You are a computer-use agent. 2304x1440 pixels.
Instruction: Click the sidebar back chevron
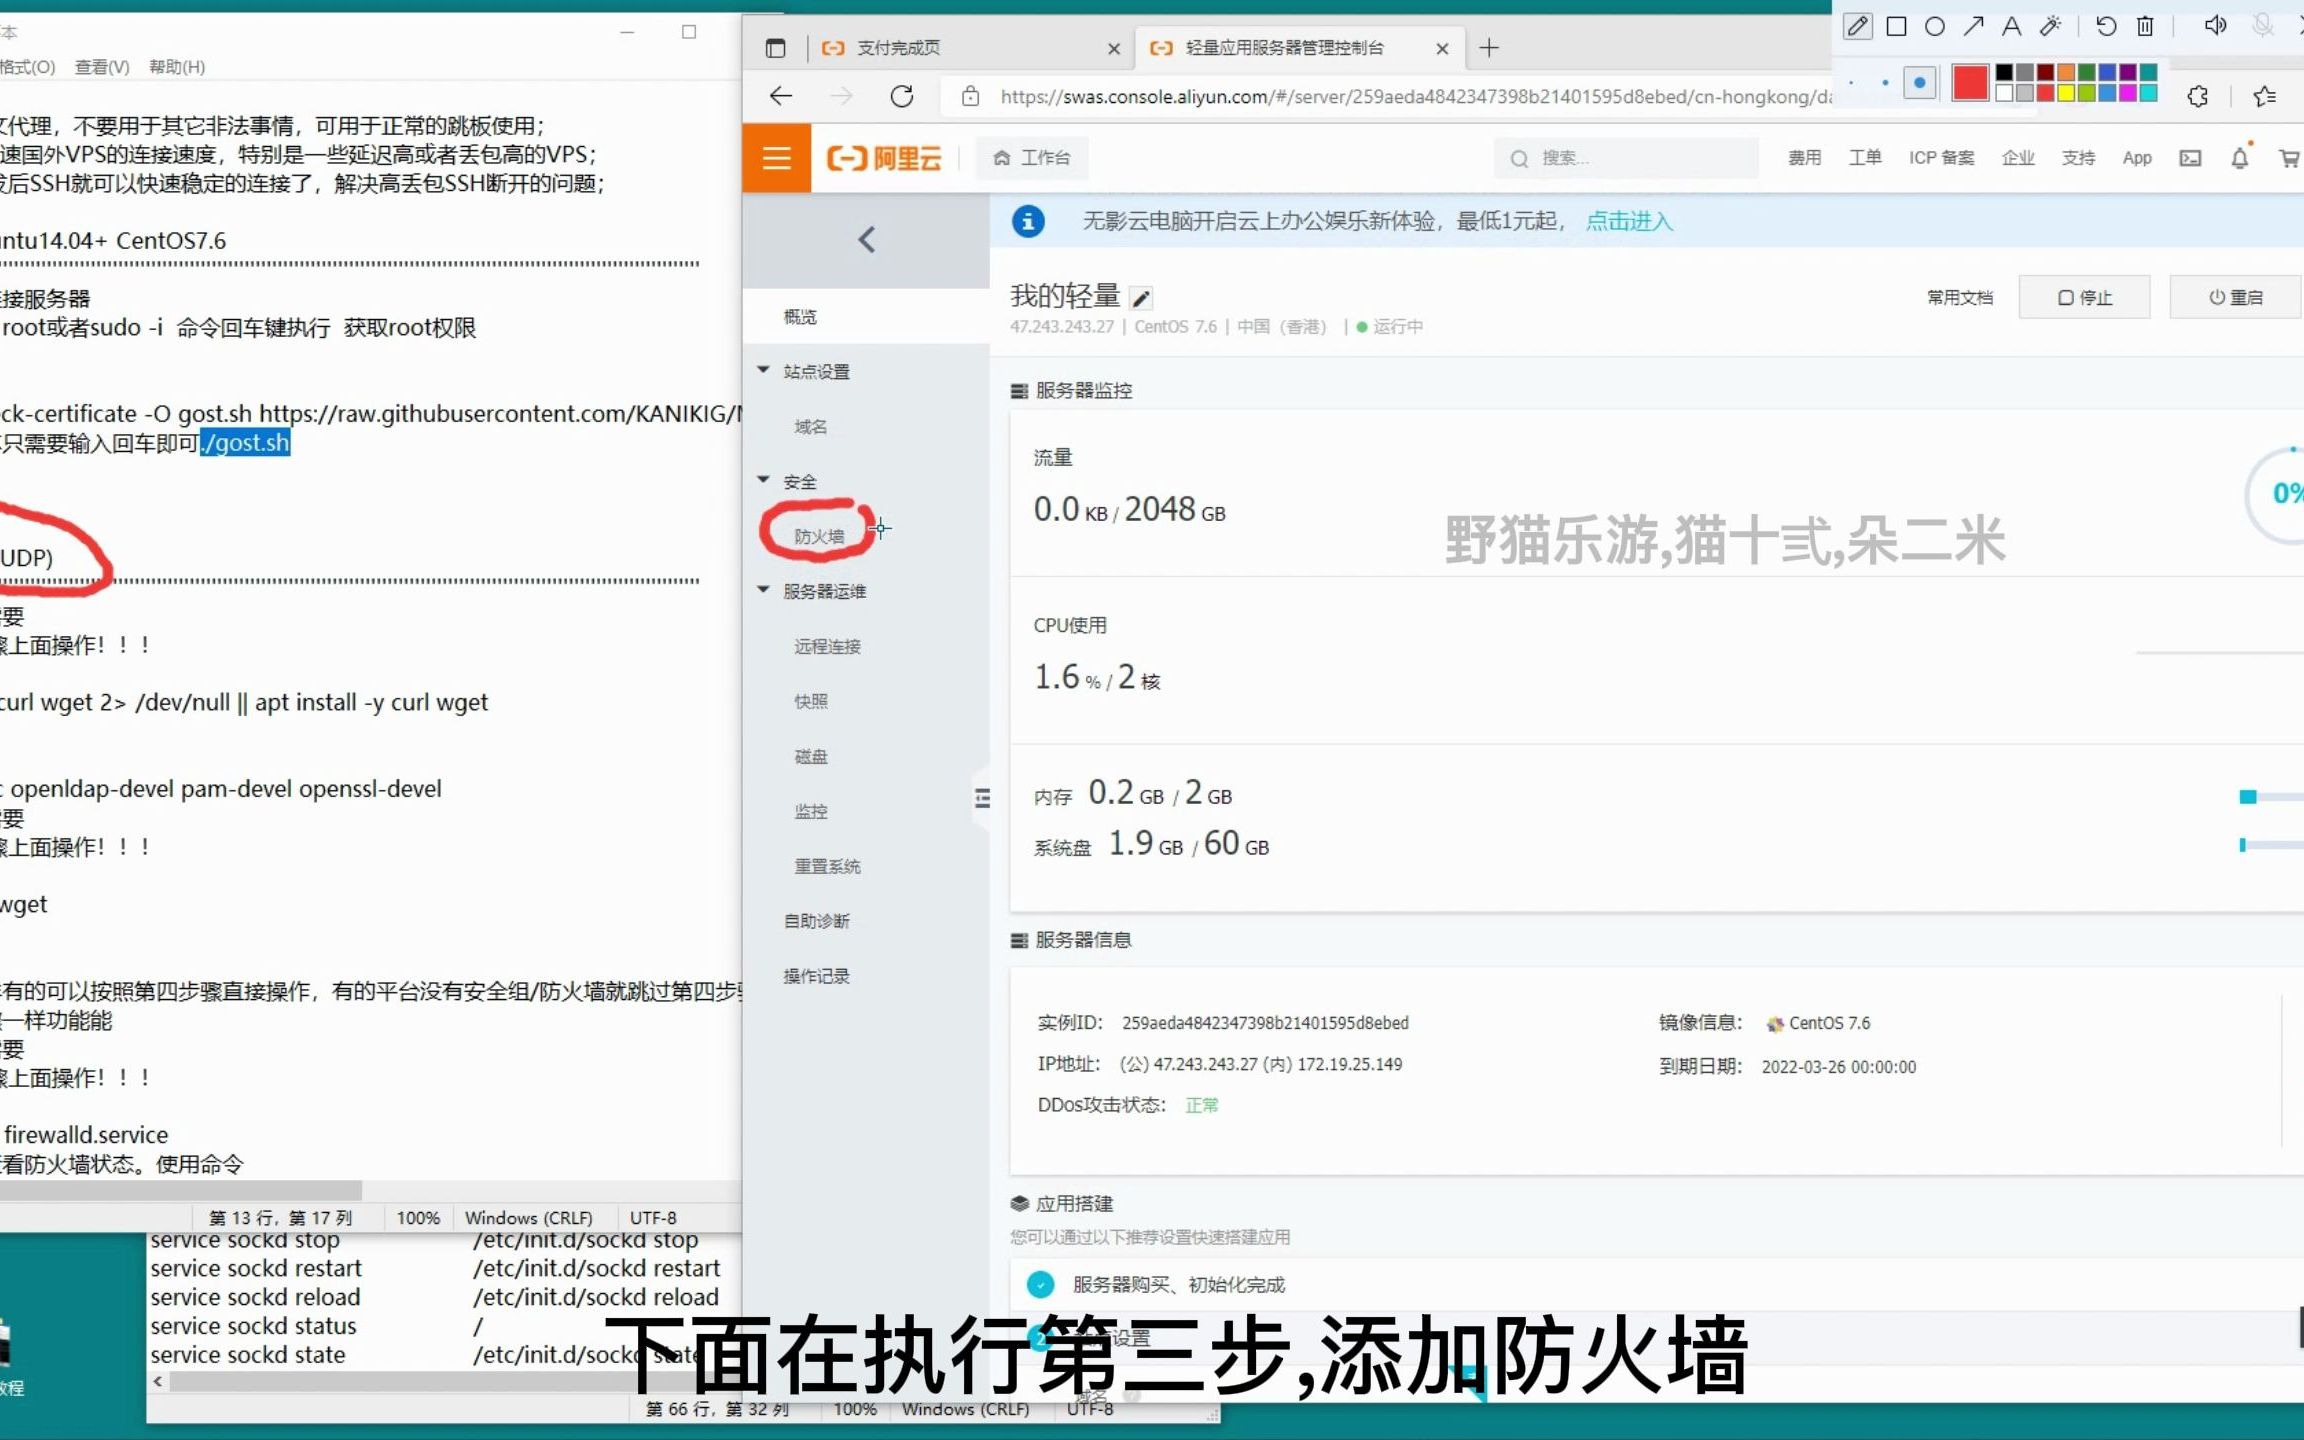point(867,240)
